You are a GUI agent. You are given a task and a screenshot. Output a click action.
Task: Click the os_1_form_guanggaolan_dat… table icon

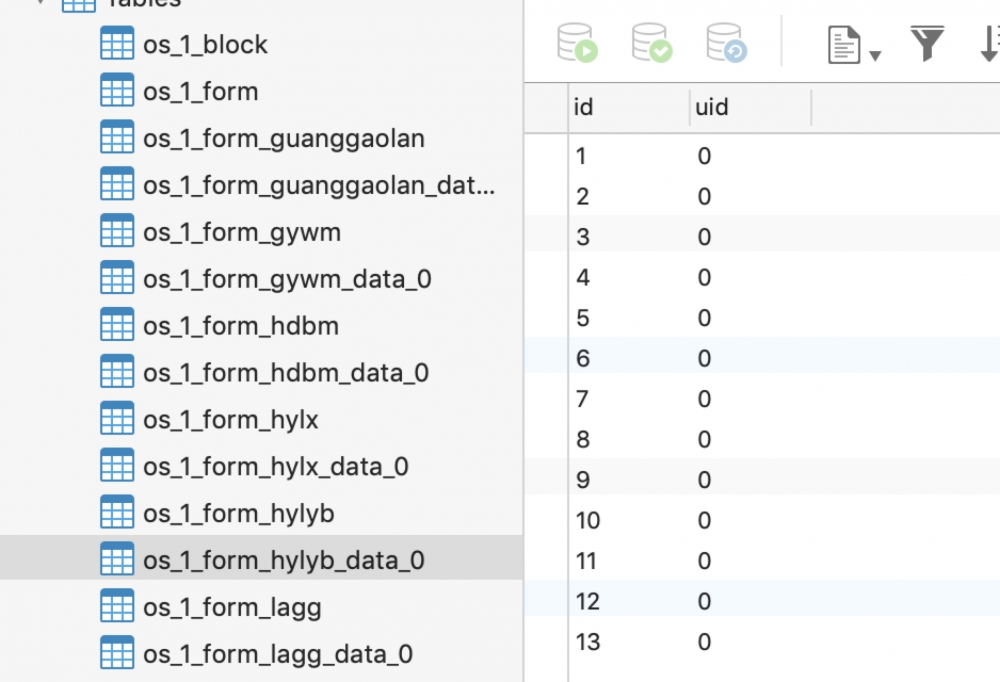coord(117,184)
